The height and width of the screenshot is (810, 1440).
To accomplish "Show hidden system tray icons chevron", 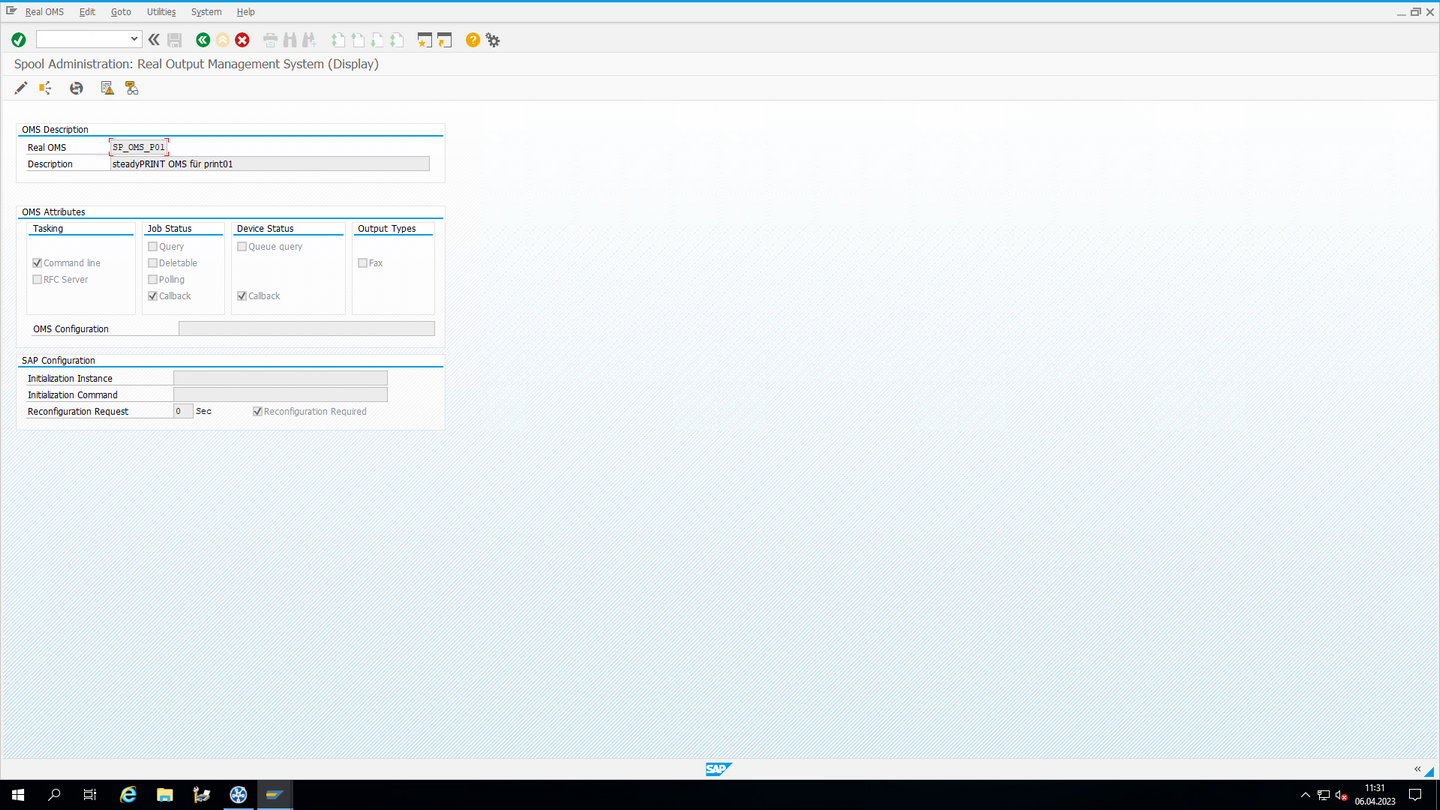I will point(1305,795).
